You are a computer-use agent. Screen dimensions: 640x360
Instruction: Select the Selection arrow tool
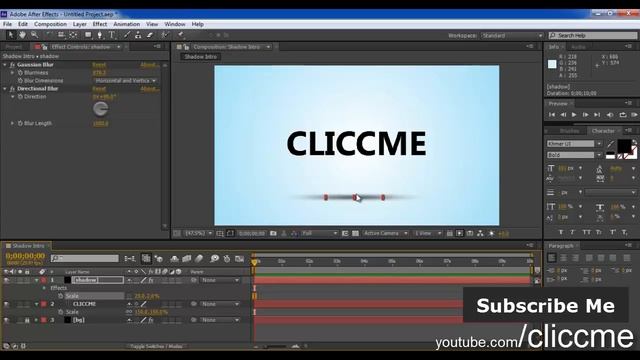pyautogui.click(x=11, y=35)
